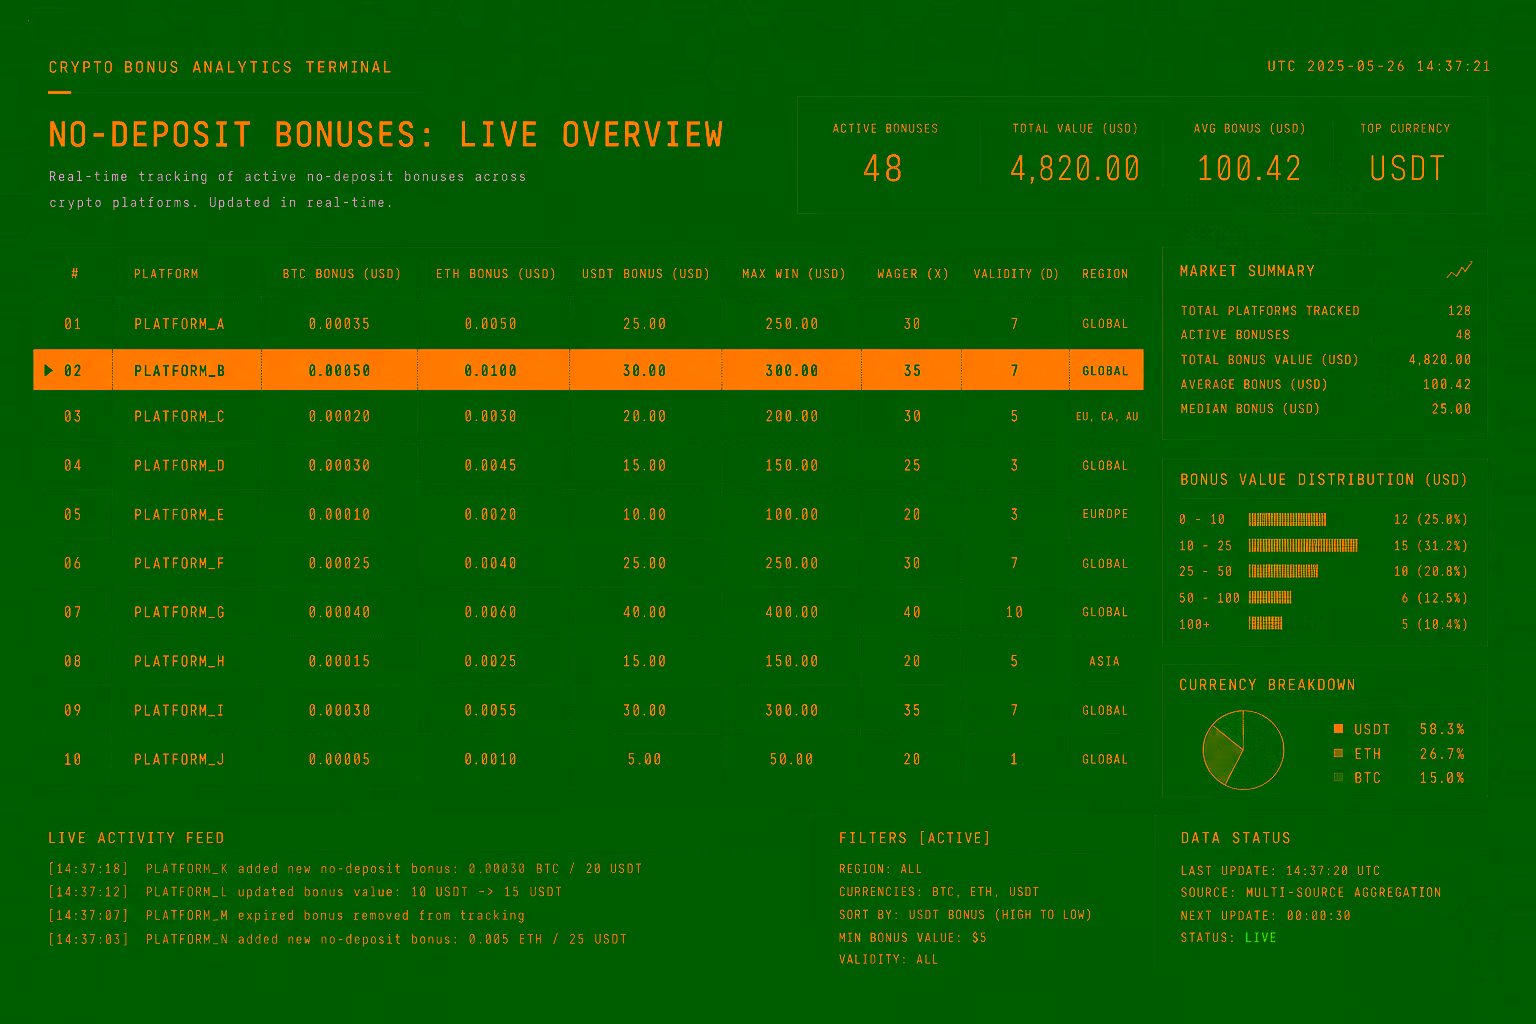
Task: Click the SOURCE: MULTI-SOURCE AGGREGATION entry
Action: pyautogui.click(x=1311, y=892)
